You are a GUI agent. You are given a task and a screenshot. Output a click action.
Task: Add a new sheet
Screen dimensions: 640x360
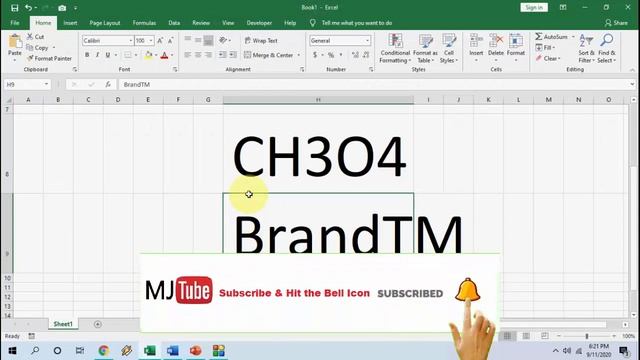pyautogui.click(x=98, y=324)
